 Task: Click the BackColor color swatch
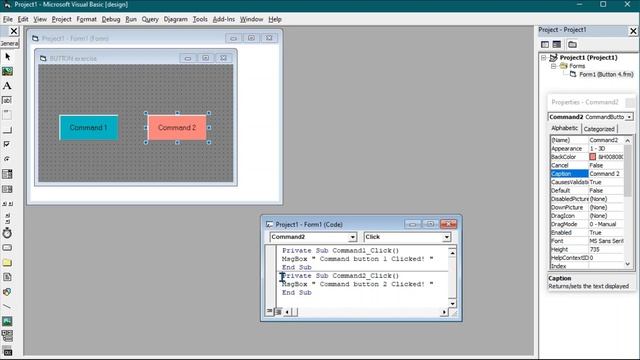[593, 157]
